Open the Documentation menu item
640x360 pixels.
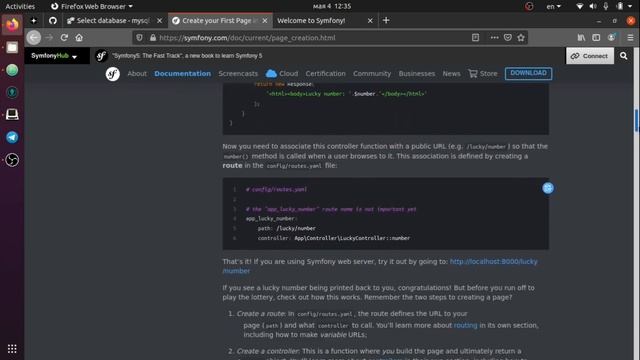tap(182, 73)
